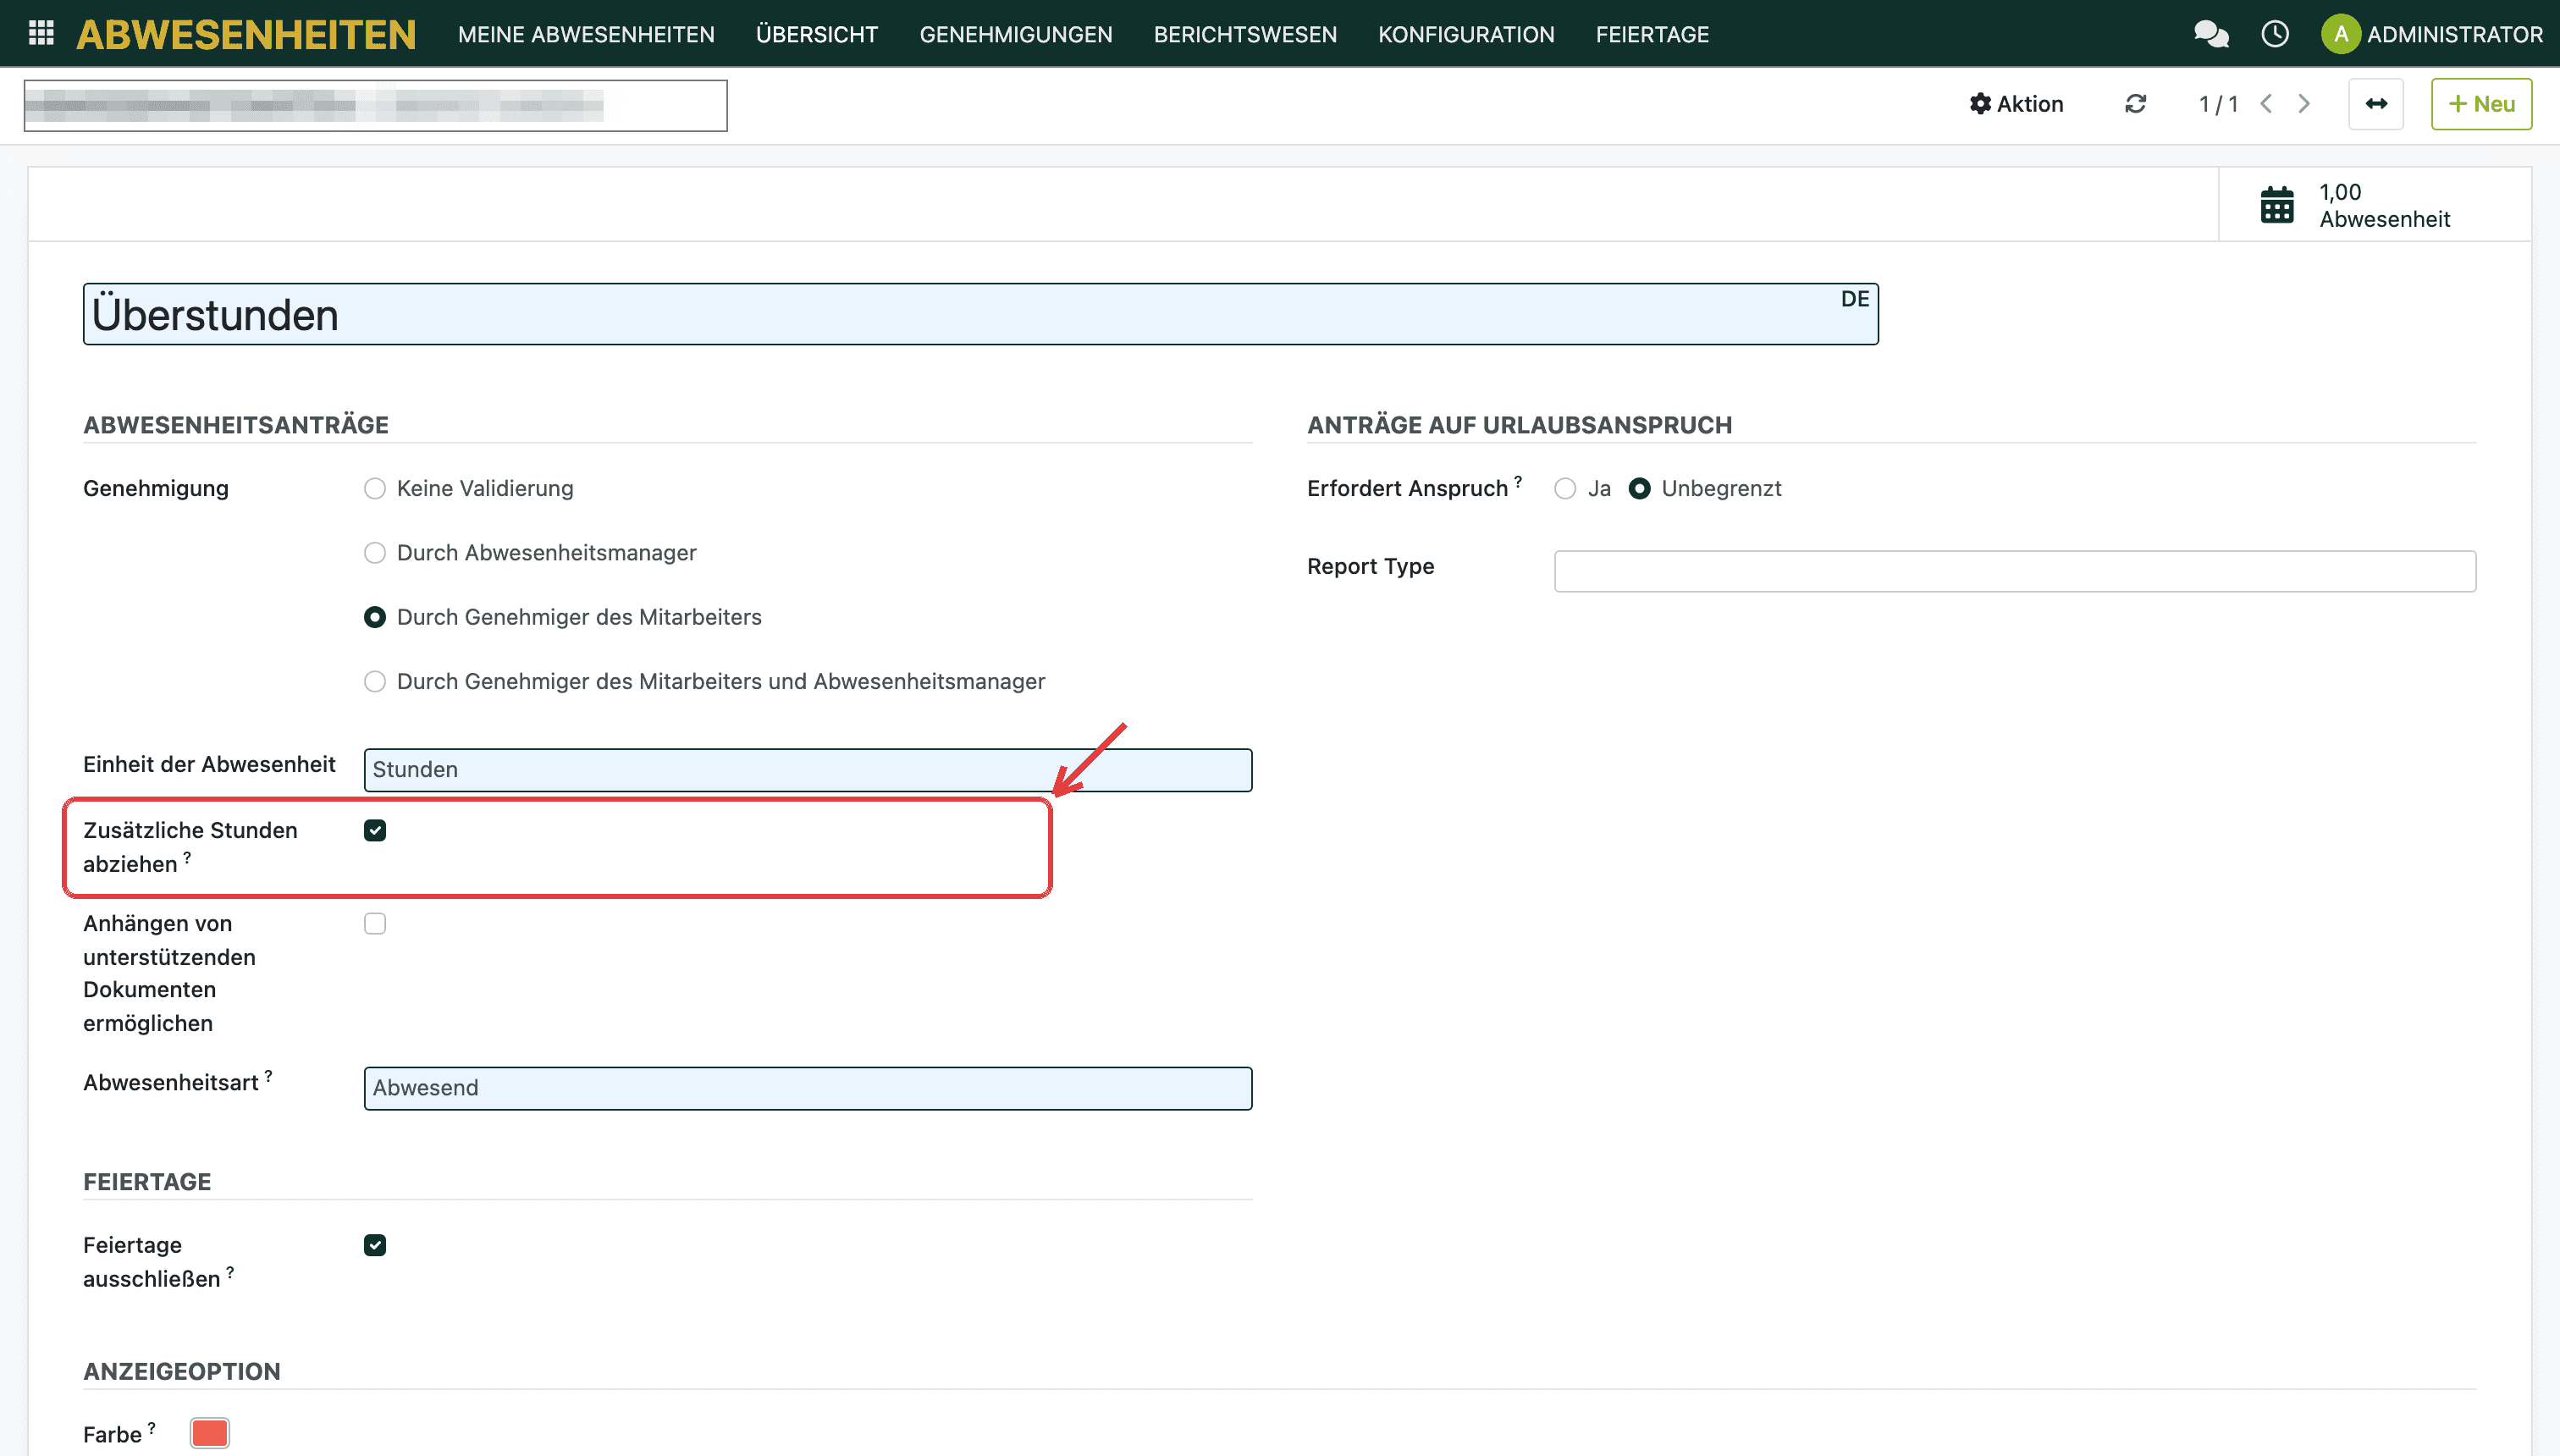Open the Report Type dropdown
Viewport: 2560px width, 1456px height.
(2015, 571)
